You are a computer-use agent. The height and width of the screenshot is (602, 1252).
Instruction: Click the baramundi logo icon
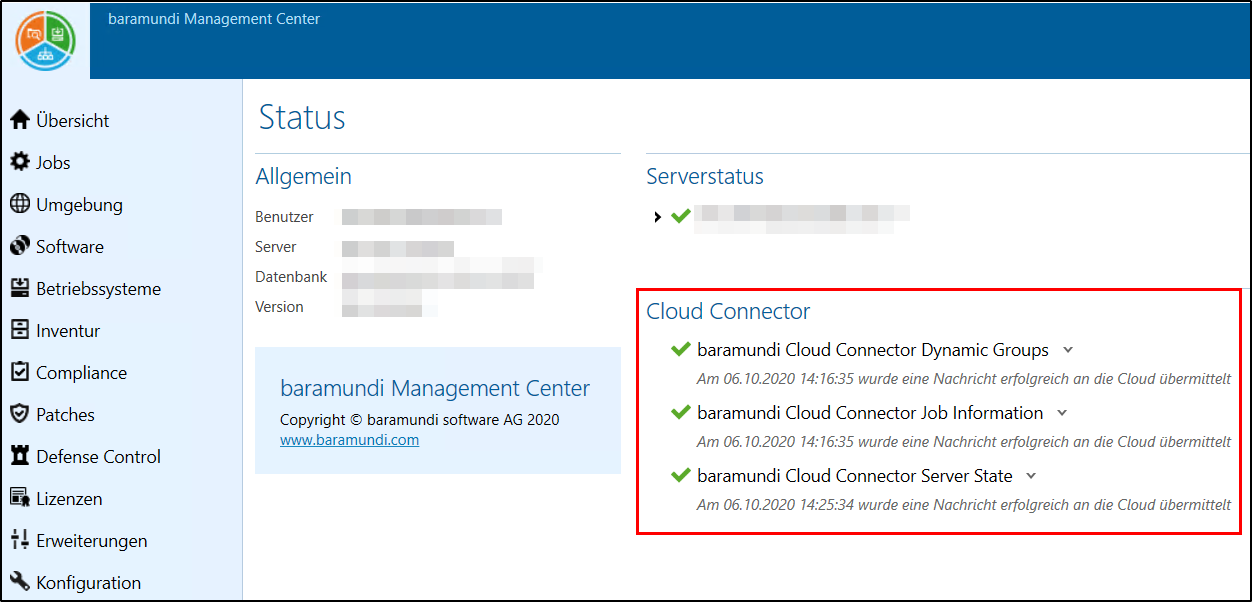[x=45, y=40]
